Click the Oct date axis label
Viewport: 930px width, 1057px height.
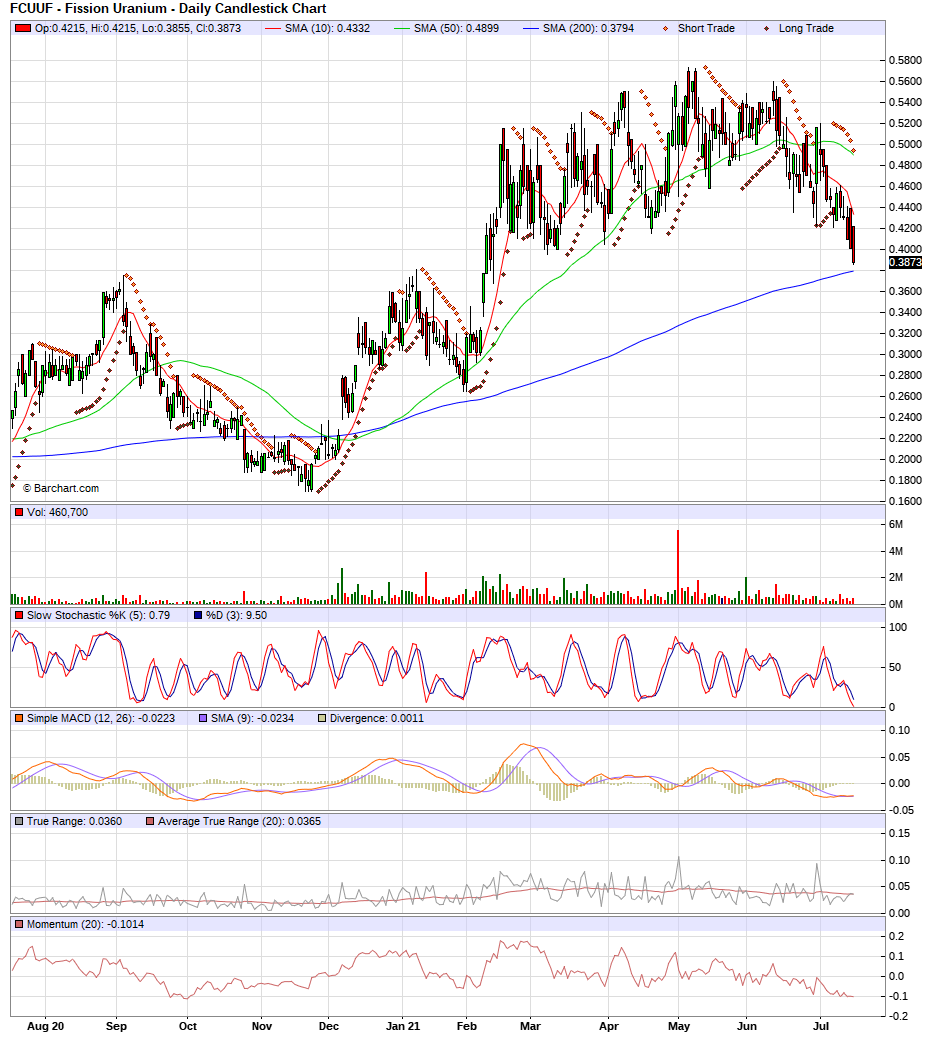pos(188,1027)
